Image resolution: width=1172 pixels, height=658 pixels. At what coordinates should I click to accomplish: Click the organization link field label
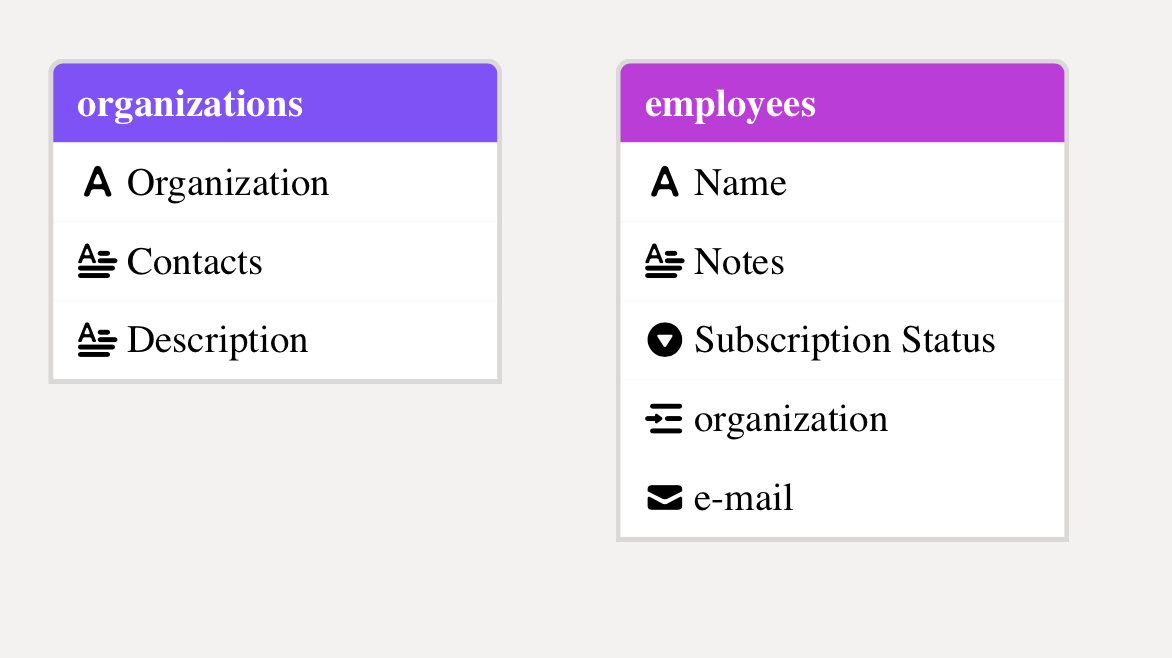click(790, 419)
